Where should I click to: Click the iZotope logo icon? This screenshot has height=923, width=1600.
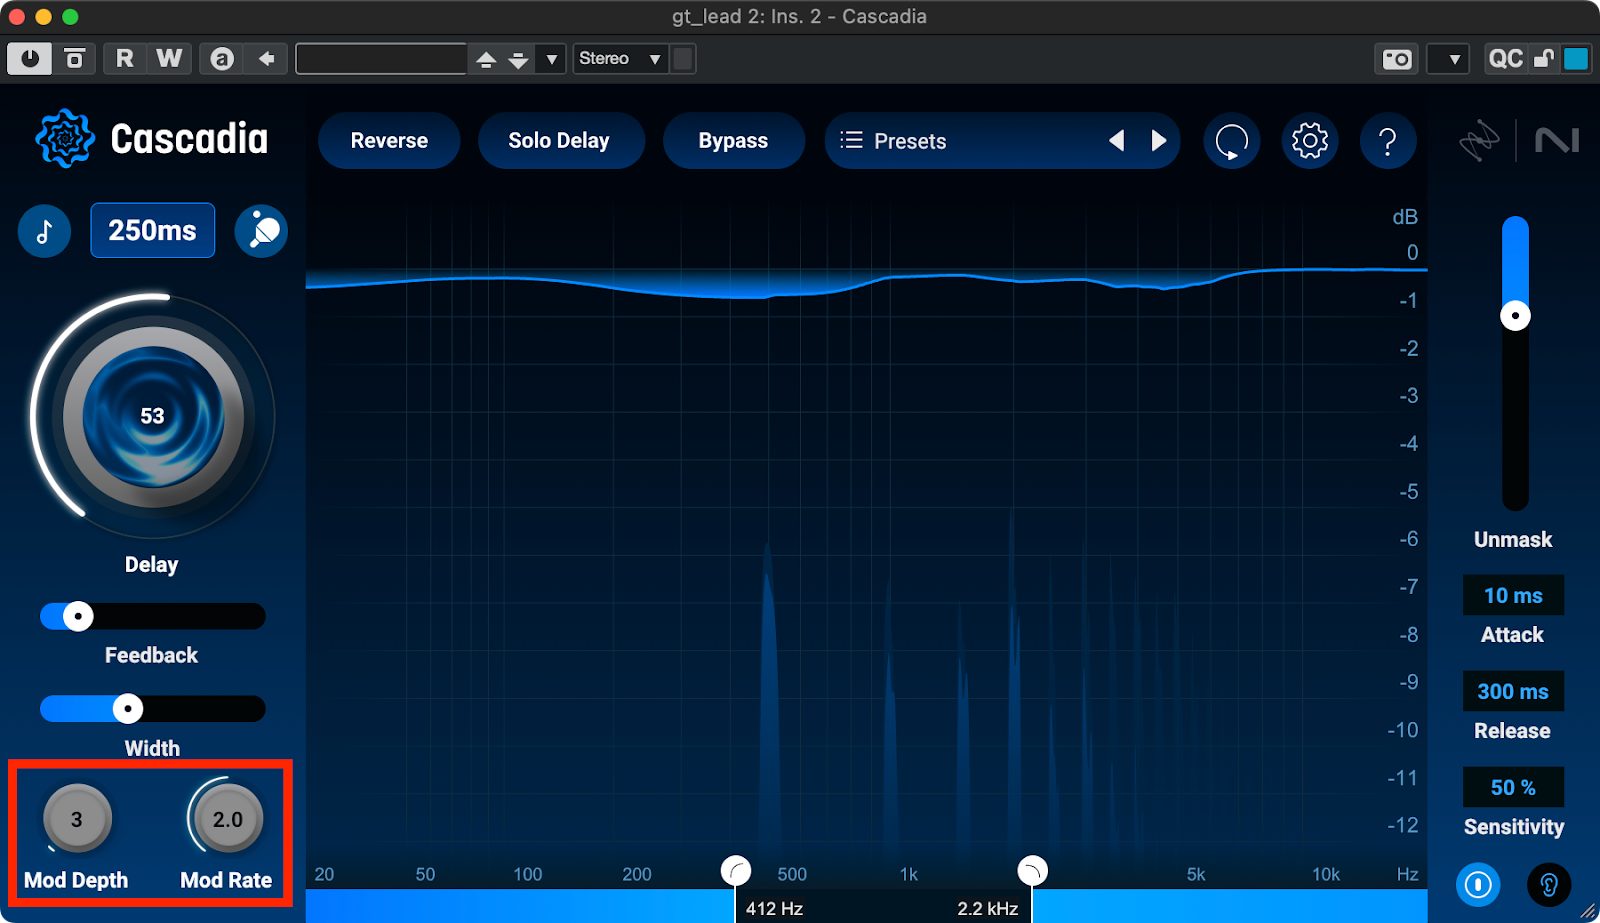point(1479,141)
